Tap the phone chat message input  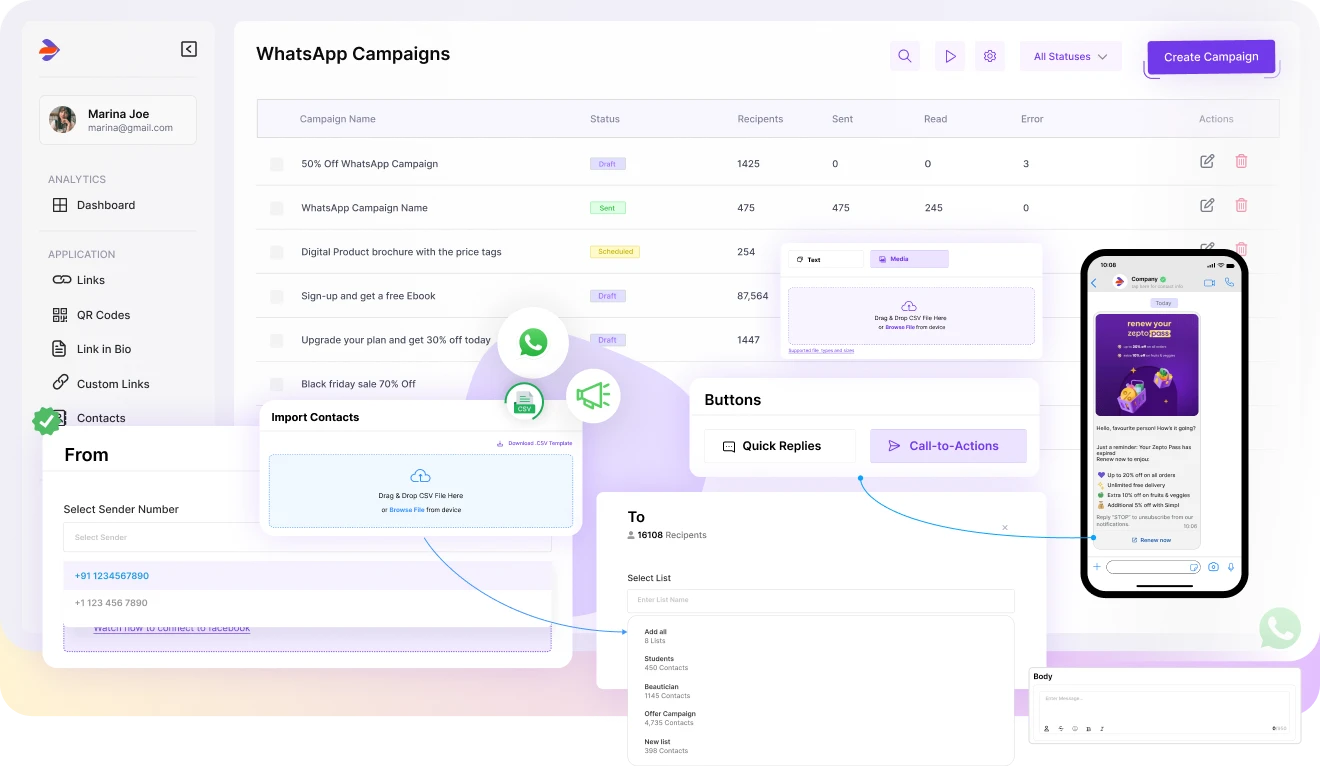(x=1153, y=567)
